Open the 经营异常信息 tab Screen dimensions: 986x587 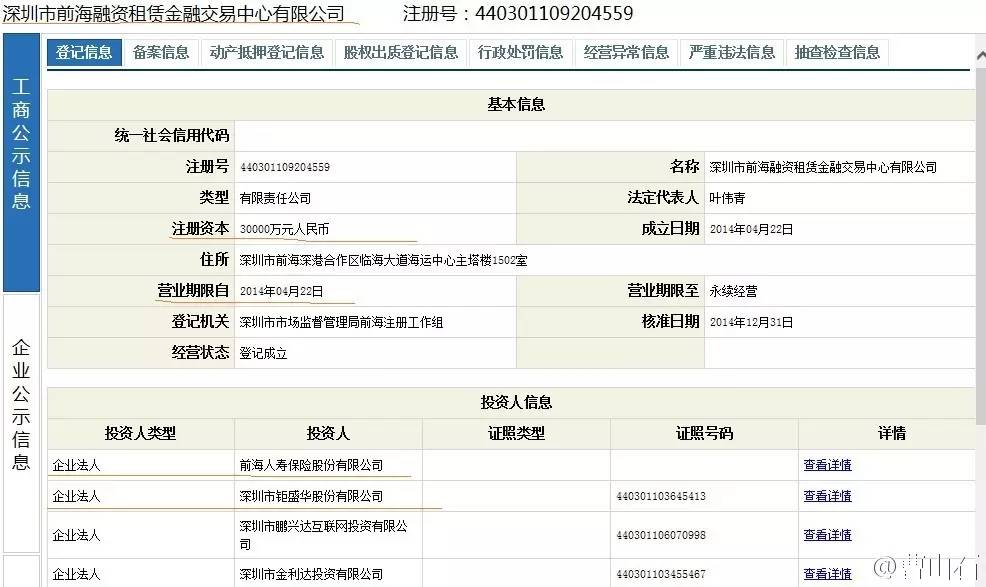[626, 52]
